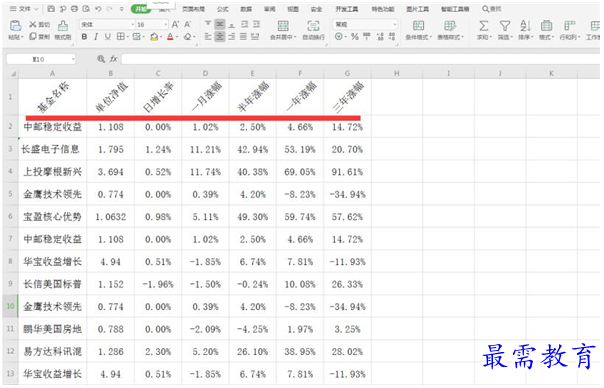Screen dimensions: 604x388
Task: Toggle top vertical alignment
Action: click(208, 24)
